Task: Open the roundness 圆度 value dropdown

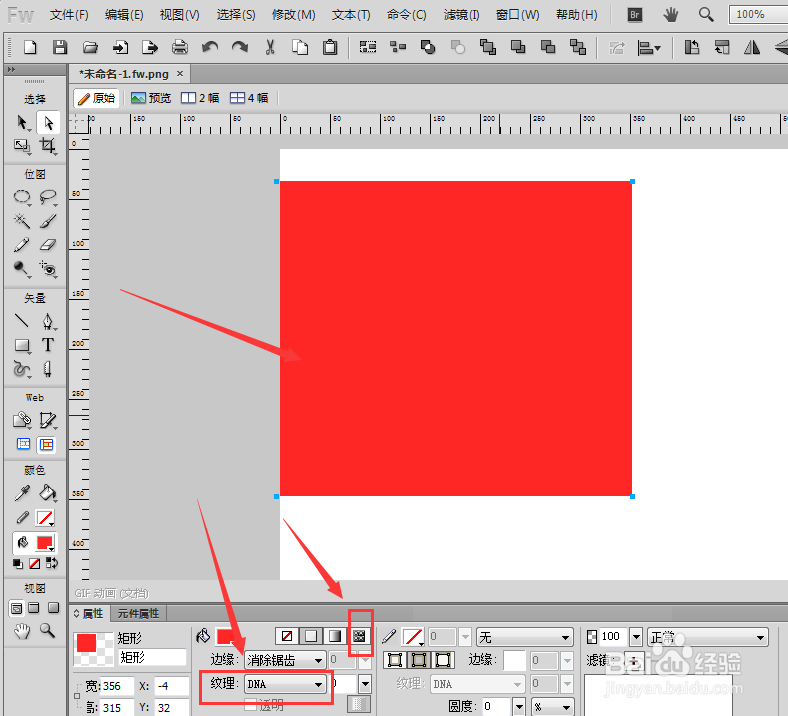Action: point(519,706)
